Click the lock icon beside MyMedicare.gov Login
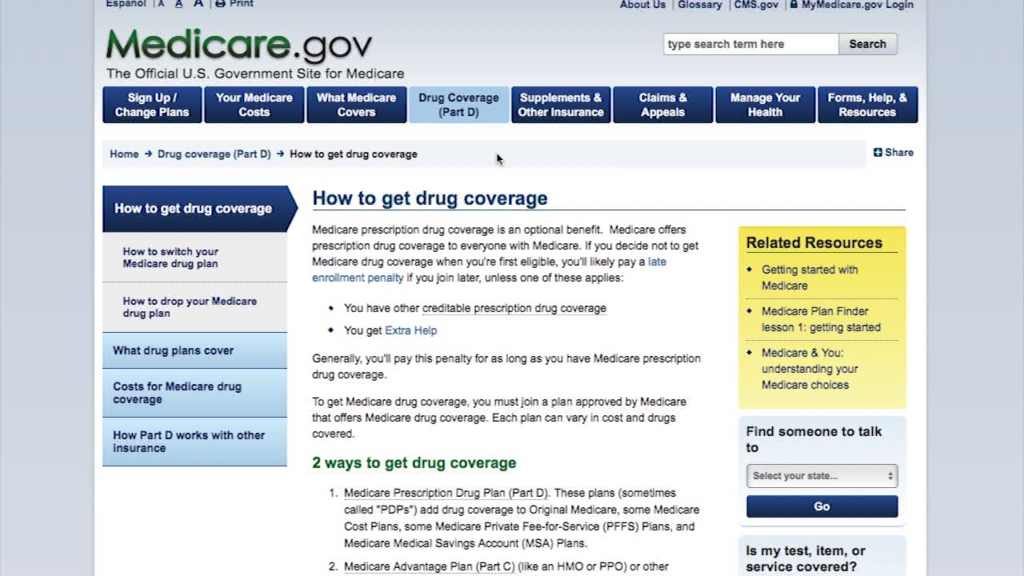 [x=793, y=5]
